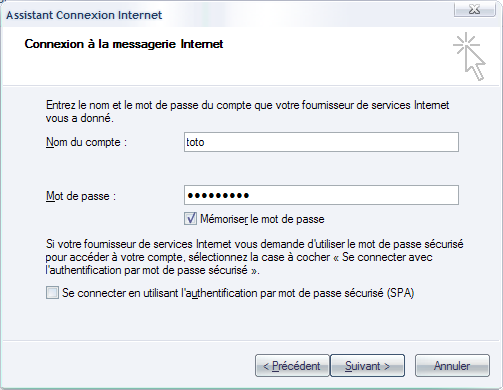Click the 'Si votre fournisseur de services' paragraph

coord(254,257)
